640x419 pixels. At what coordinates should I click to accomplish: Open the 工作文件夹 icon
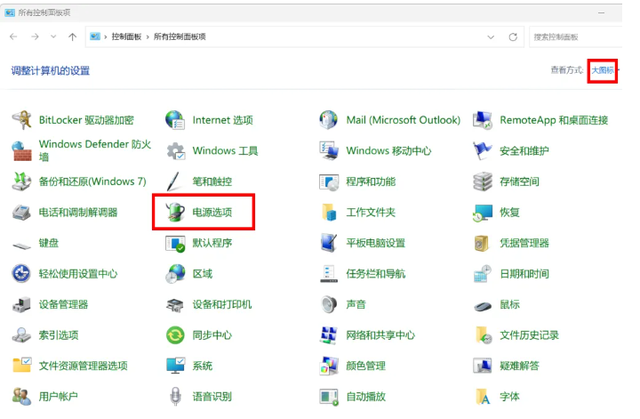point(329,212)
